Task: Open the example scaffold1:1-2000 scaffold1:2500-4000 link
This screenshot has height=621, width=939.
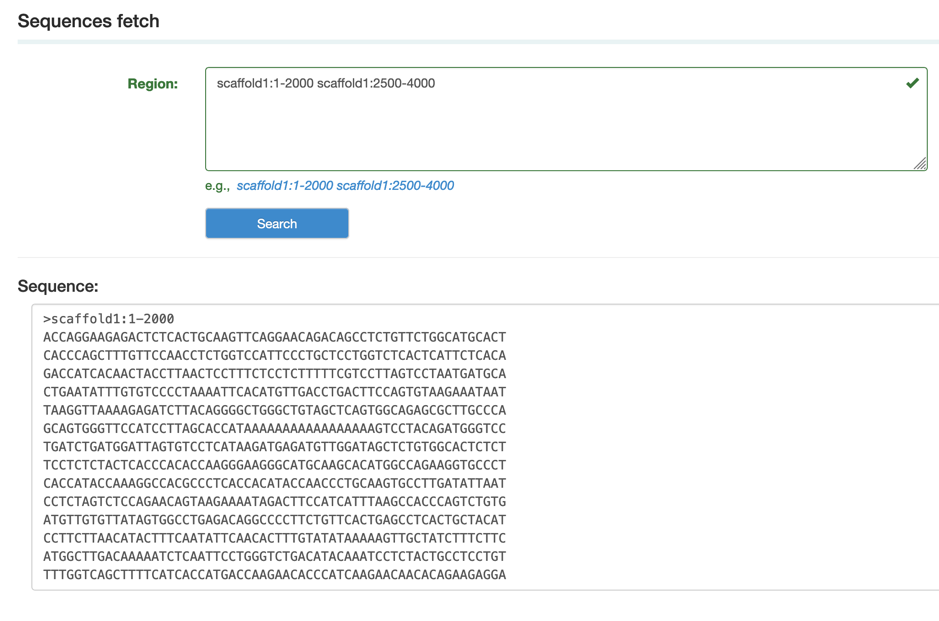Action: pos(345,185)
